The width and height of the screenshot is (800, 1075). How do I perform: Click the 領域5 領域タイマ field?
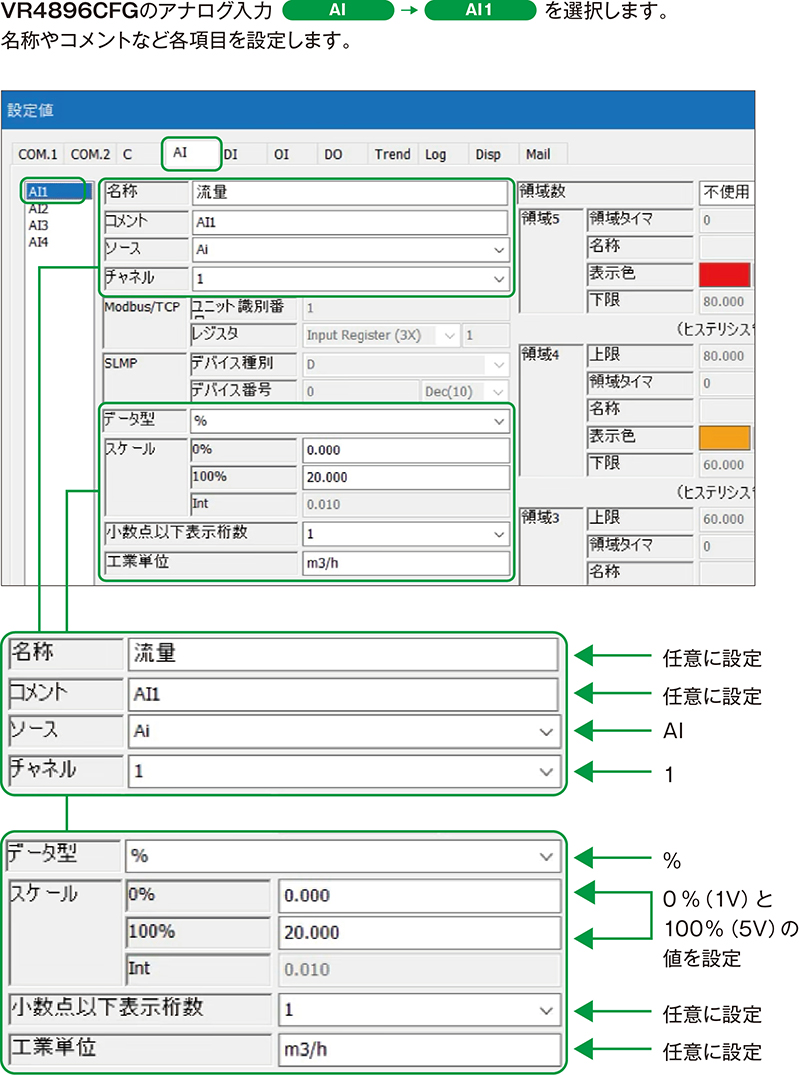point(726,220)
